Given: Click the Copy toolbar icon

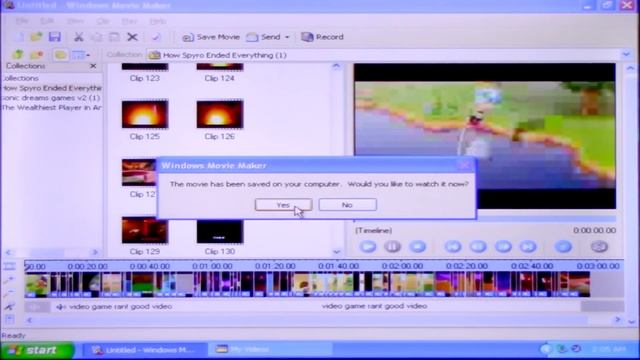Looking at the screenshot, I should [x=97, y=37].
